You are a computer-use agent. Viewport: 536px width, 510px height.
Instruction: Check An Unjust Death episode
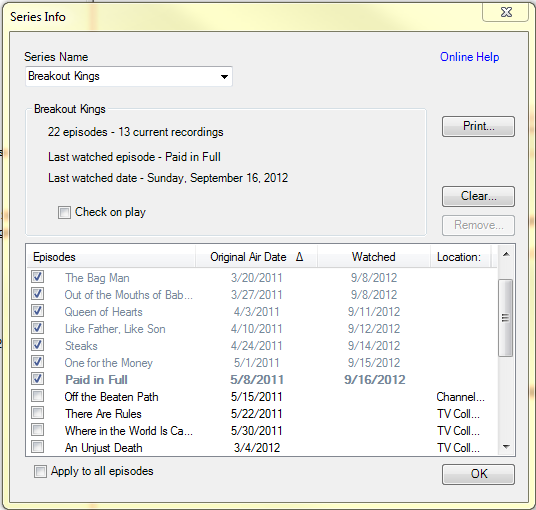tap(37, 447)
